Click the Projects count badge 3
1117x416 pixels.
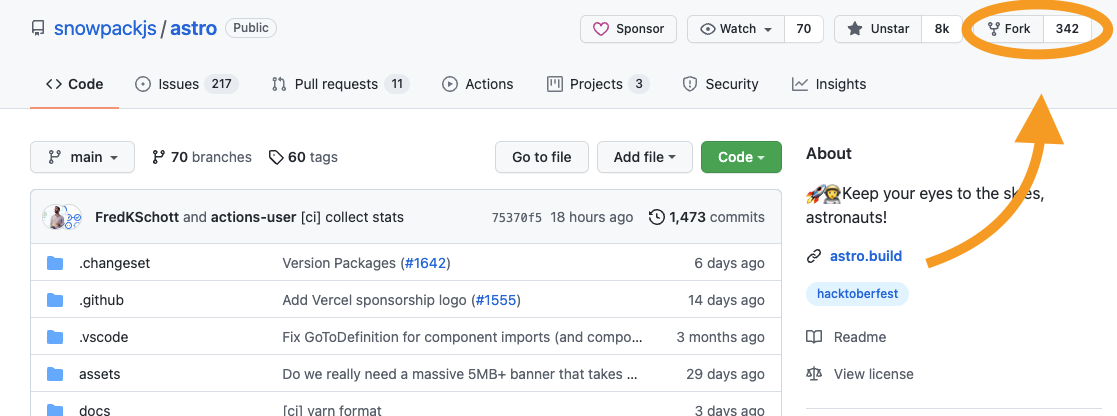[x=639, y=84]
